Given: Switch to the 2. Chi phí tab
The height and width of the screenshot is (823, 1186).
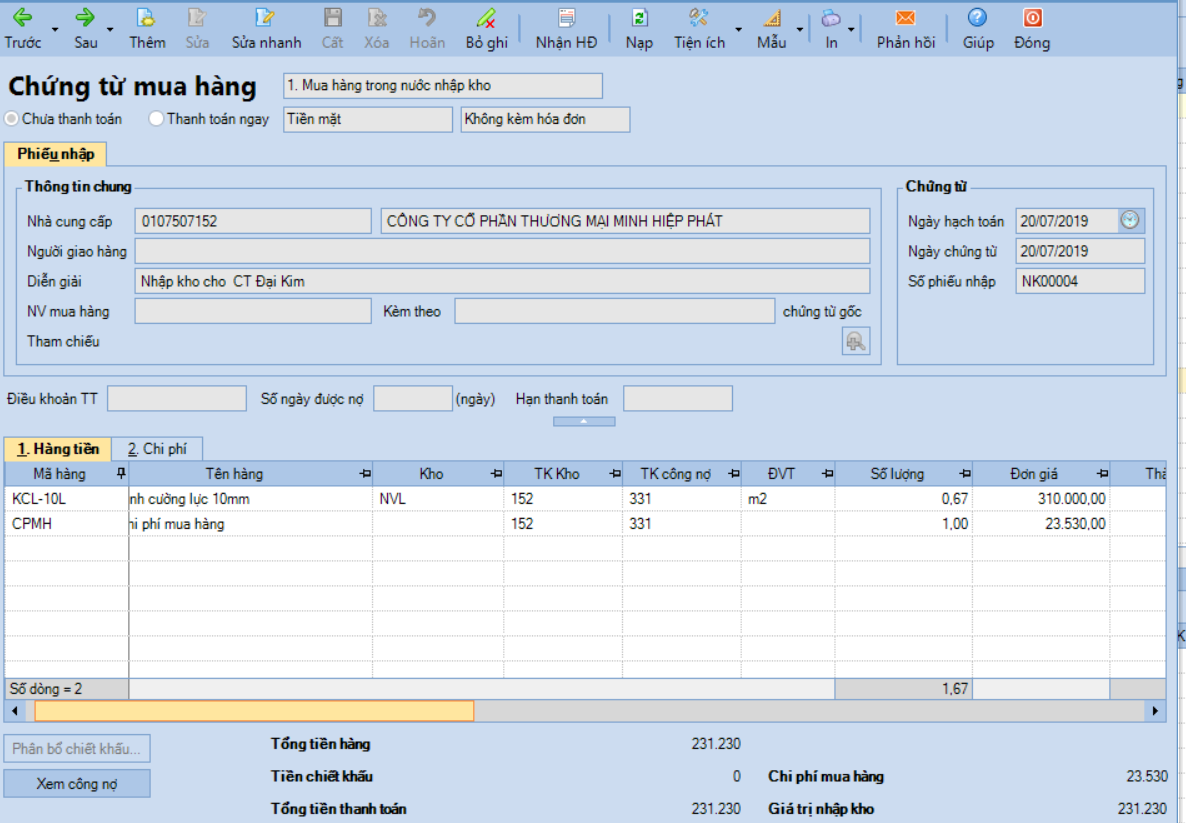Looking at the screenshot, I should click(x=157, y=449).
